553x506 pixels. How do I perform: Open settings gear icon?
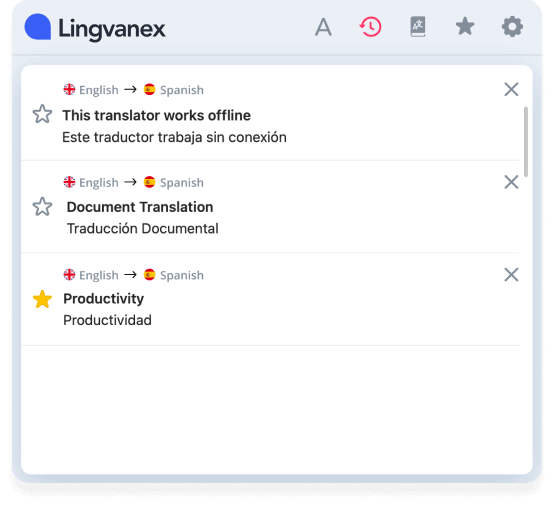(x=512, y=27)
